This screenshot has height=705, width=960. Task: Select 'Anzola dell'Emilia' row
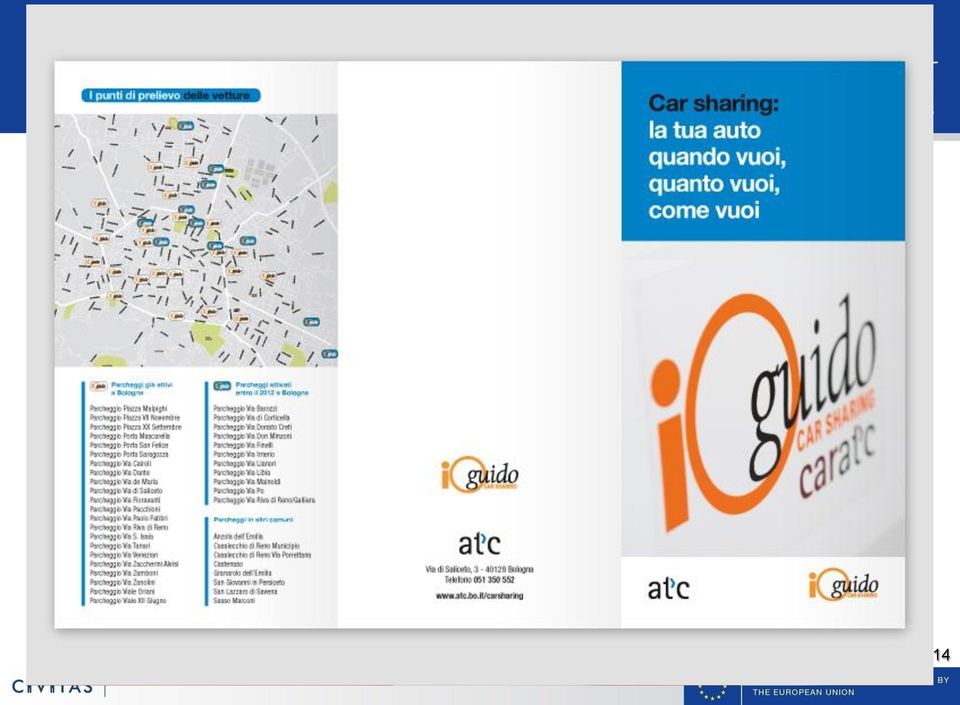(x=238, y=536)
